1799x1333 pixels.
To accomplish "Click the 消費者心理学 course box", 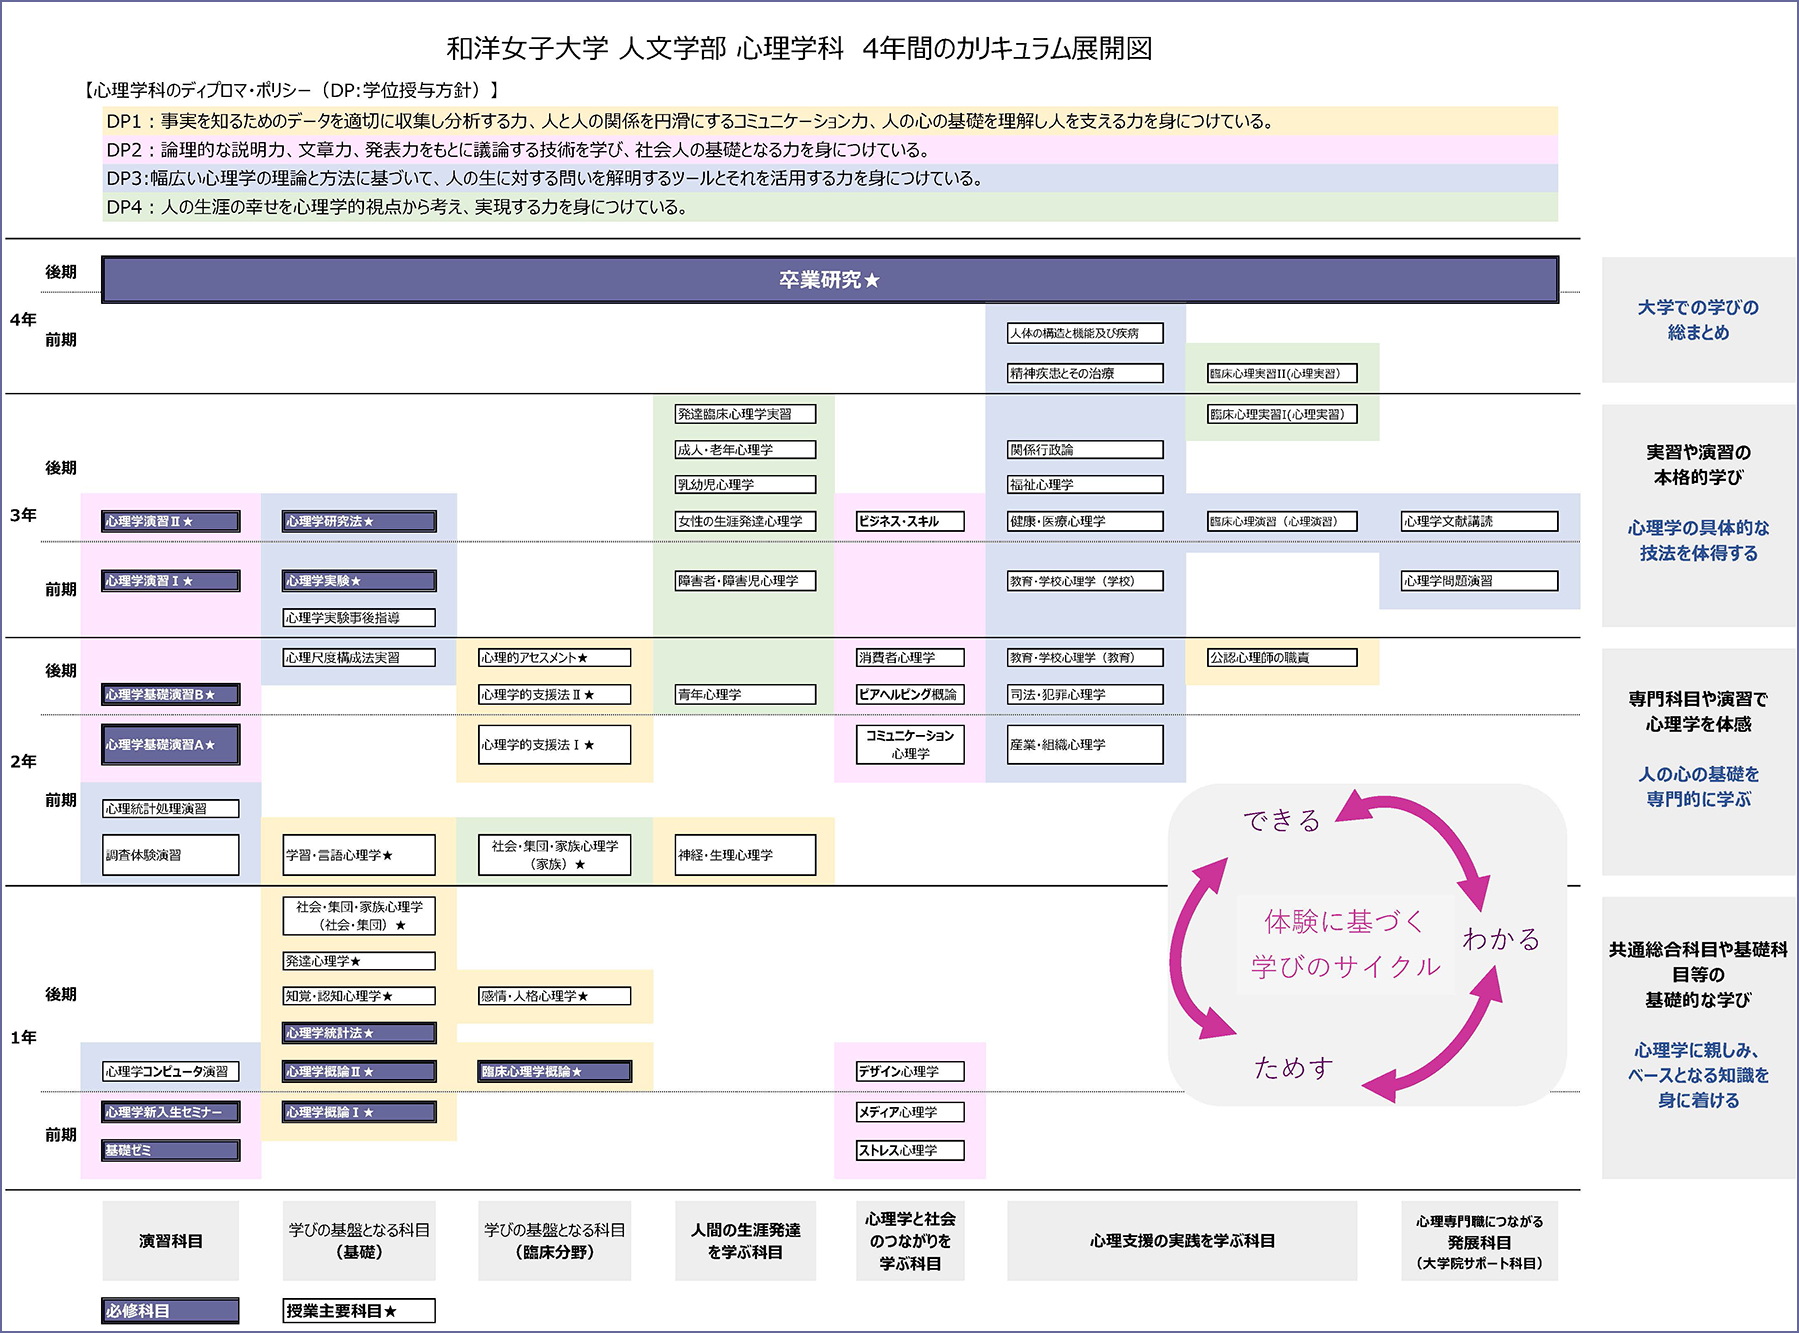I will (x=910, y=657).
